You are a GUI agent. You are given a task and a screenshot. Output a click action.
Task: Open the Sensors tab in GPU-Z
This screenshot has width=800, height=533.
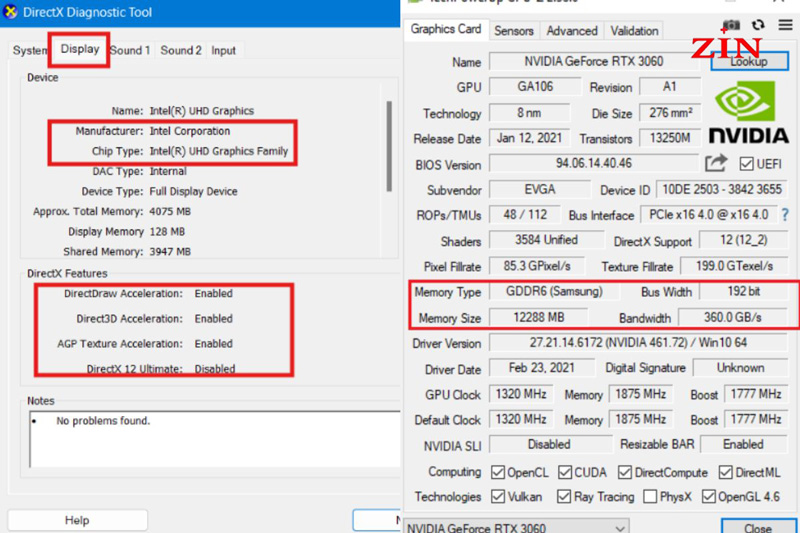(x=514, y=31)
